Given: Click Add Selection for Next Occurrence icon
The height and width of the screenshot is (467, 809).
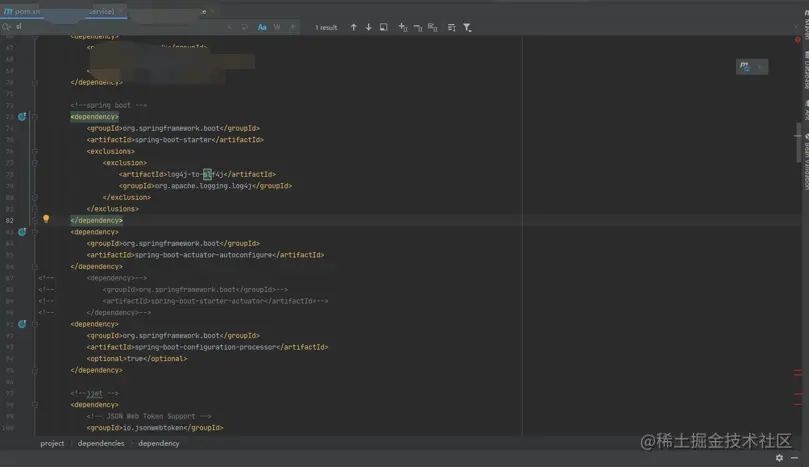Looking at the screenshot, I should [x=403, y=27].
